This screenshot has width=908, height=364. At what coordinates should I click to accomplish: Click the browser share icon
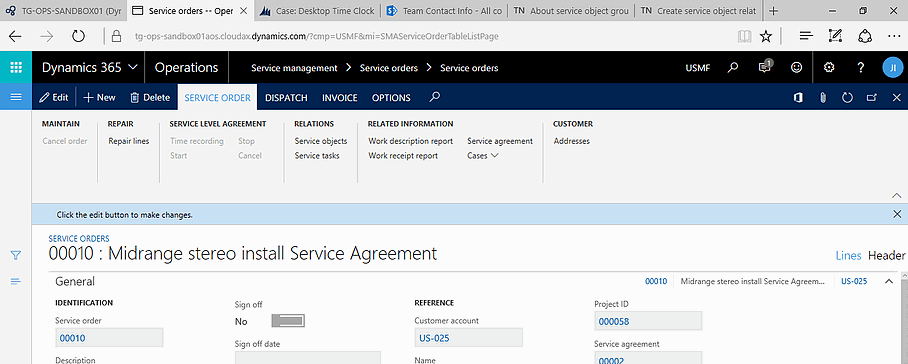[865, 36]
